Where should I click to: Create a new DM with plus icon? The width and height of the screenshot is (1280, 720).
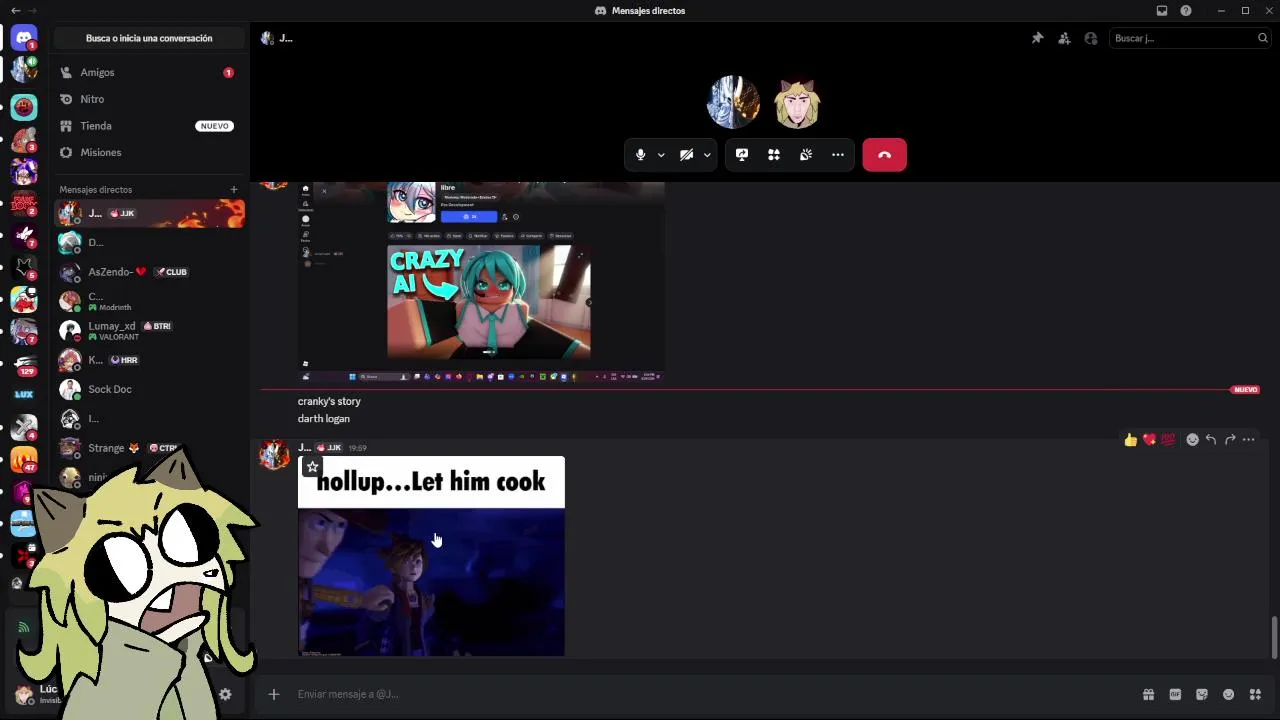click(x=234, y=190)
